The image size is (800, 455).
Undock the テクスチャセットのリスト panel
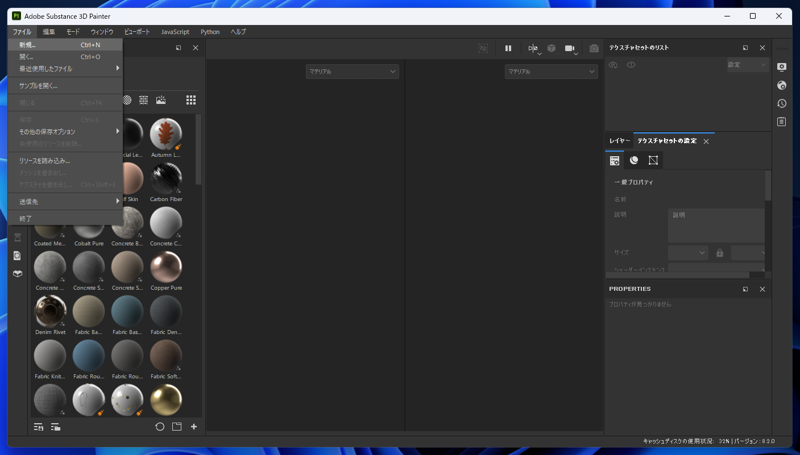tap(745, 47)
